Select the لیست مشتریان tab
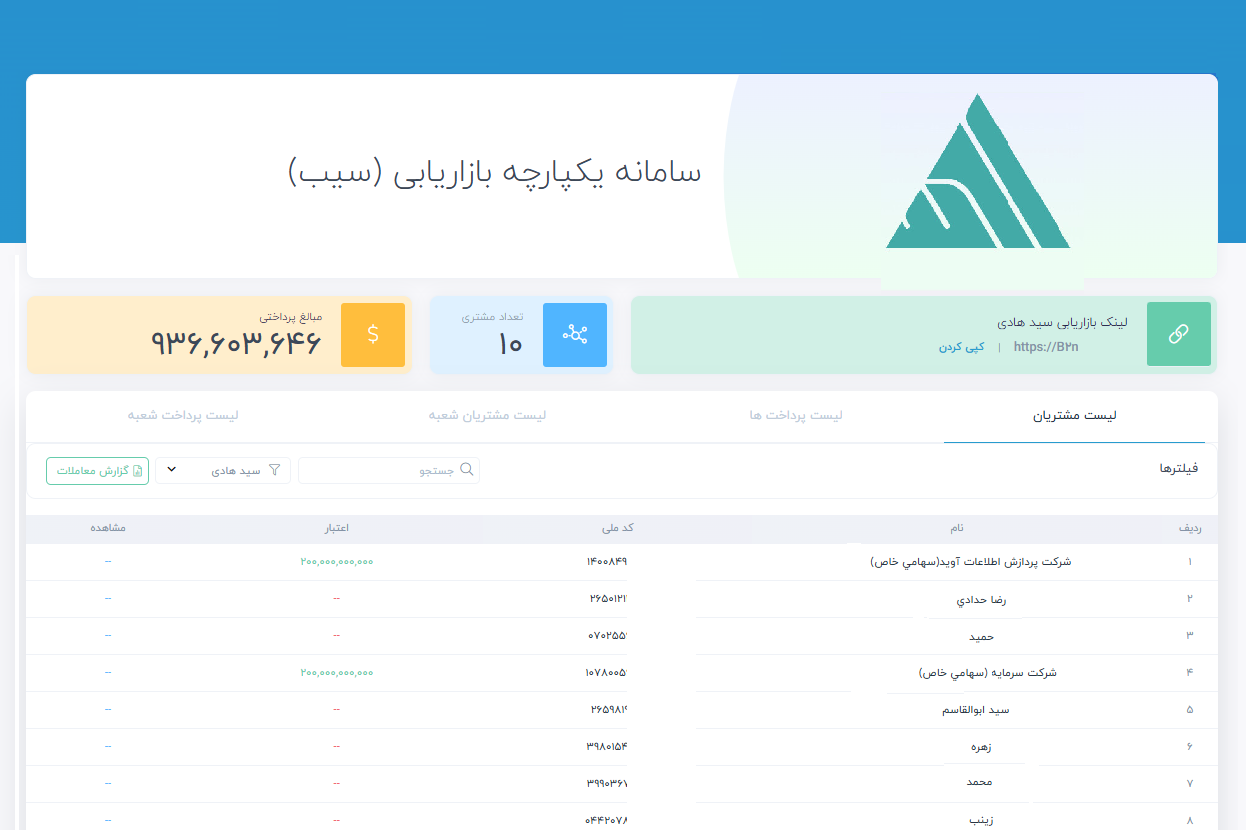 [x=1074, y=415]
